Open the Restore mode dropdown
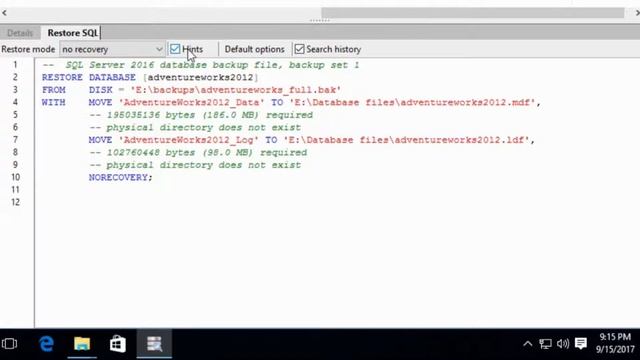The width and height of the screenshot is (640, 360). pos(112,49)
